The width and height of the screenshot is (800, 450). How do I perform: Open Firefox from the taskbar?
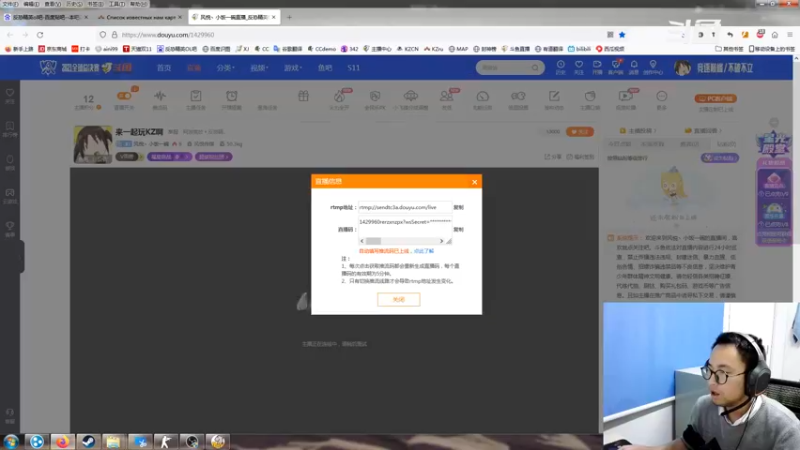tap(62, 441)
